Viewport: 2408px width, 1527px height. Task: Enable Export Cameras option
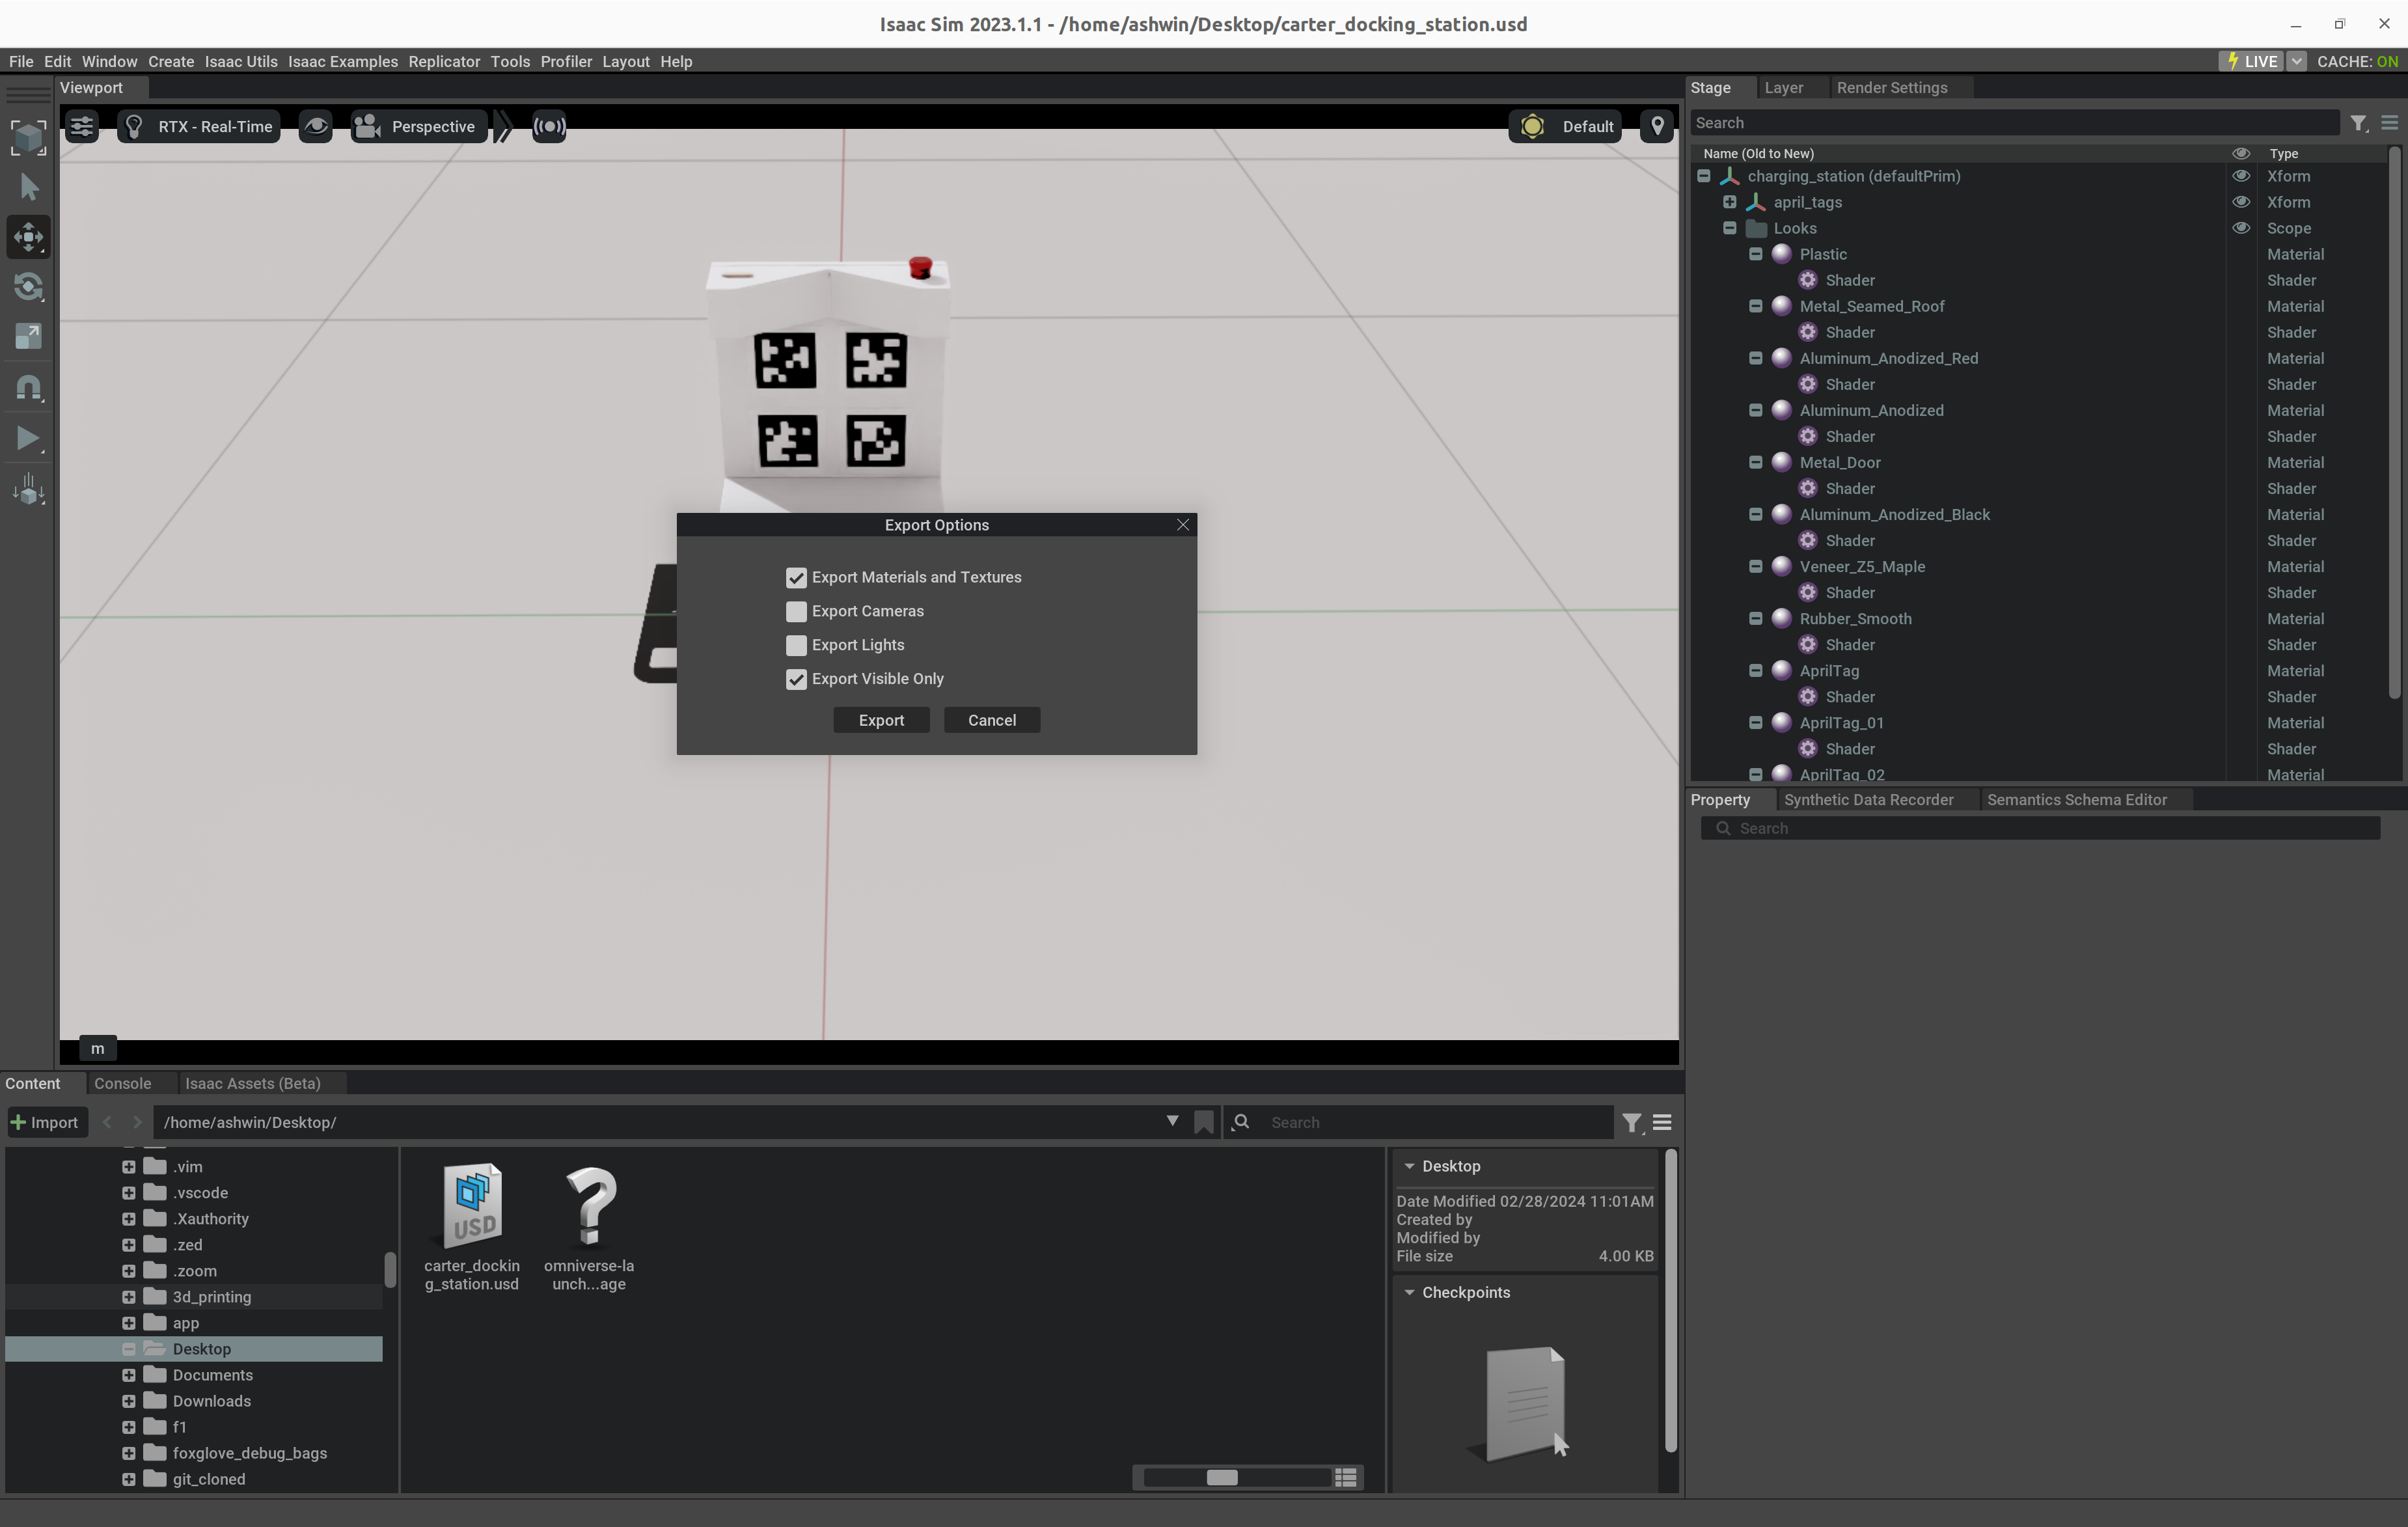pyautogui.click(x=796, y=611)
